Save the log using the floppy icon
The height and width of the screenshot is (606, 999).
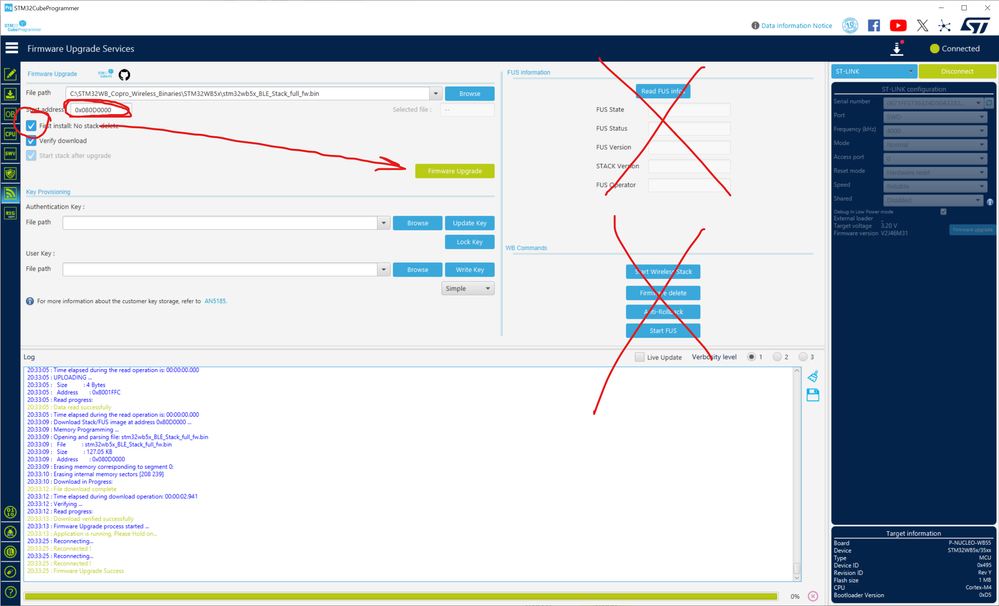(812, 395)
